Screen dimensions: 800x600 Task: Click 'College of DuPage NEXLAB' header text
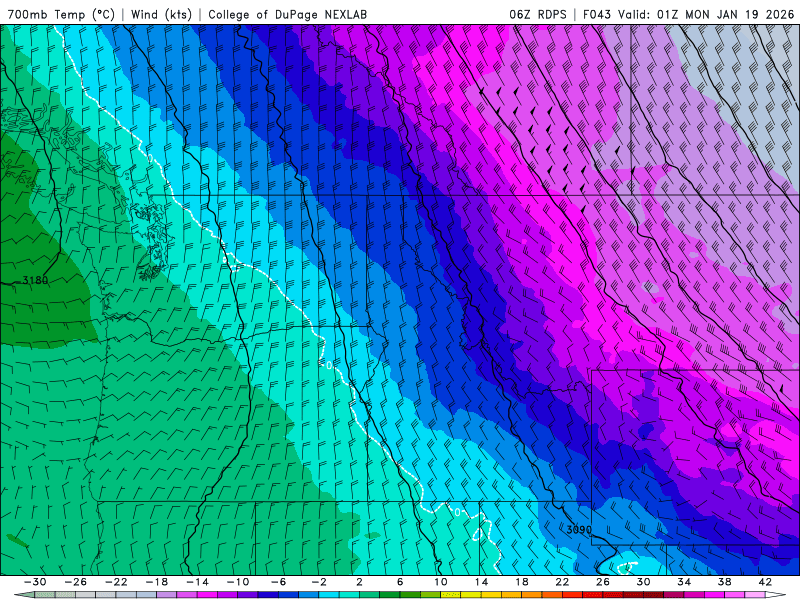click(287, 14)
